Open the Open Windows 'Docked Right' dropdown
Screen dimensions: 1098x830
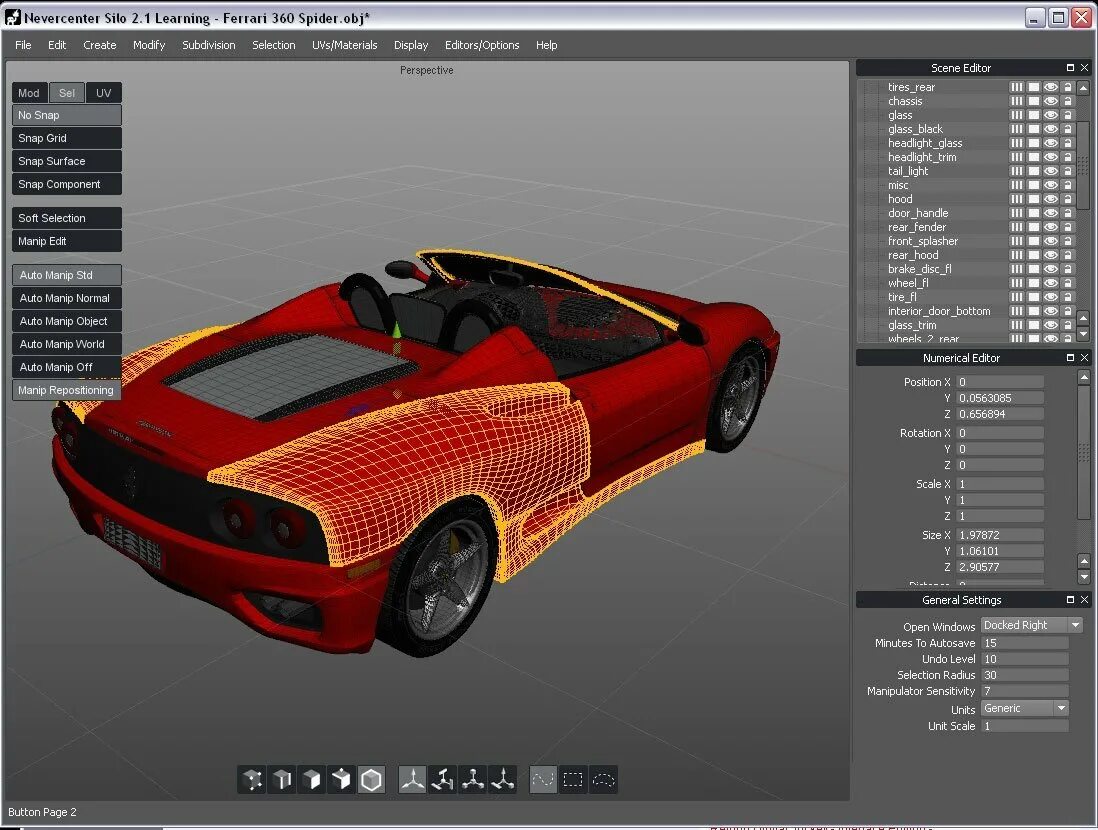click(1031, 625)
